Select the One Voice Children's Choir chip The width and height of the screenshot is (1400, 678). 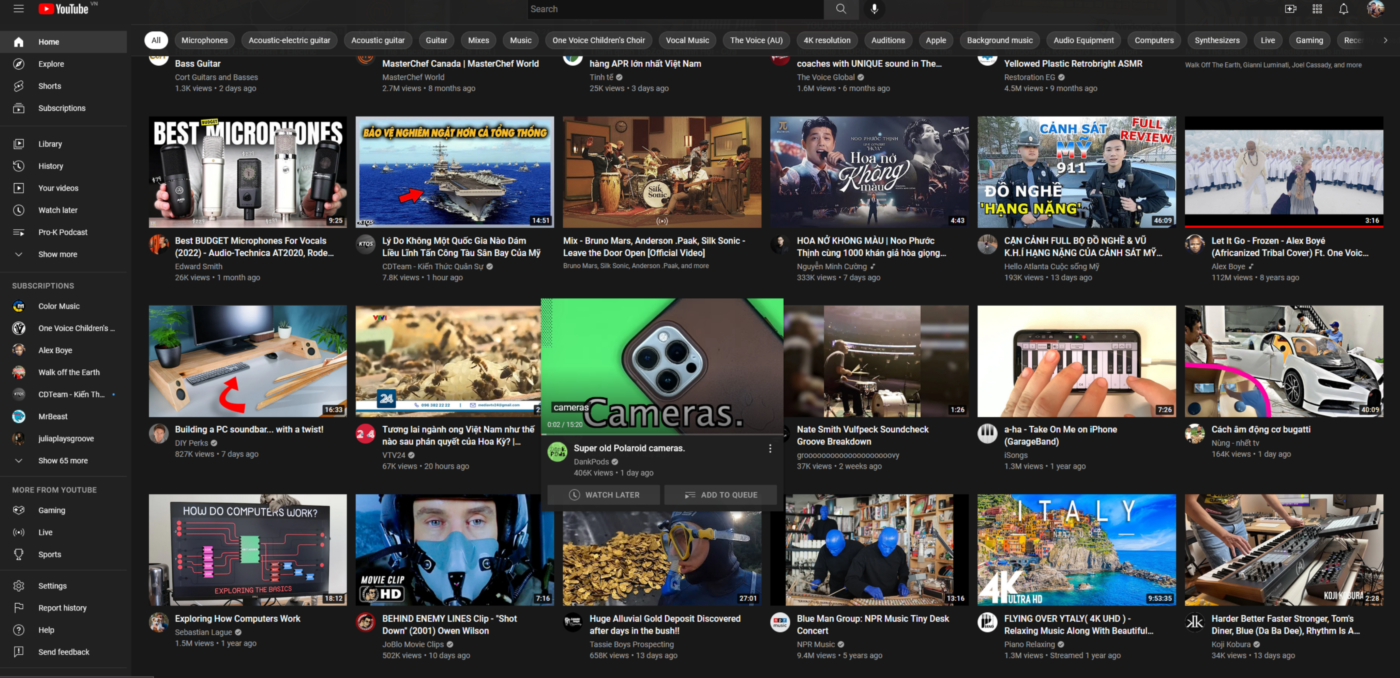tap(599, 41)
